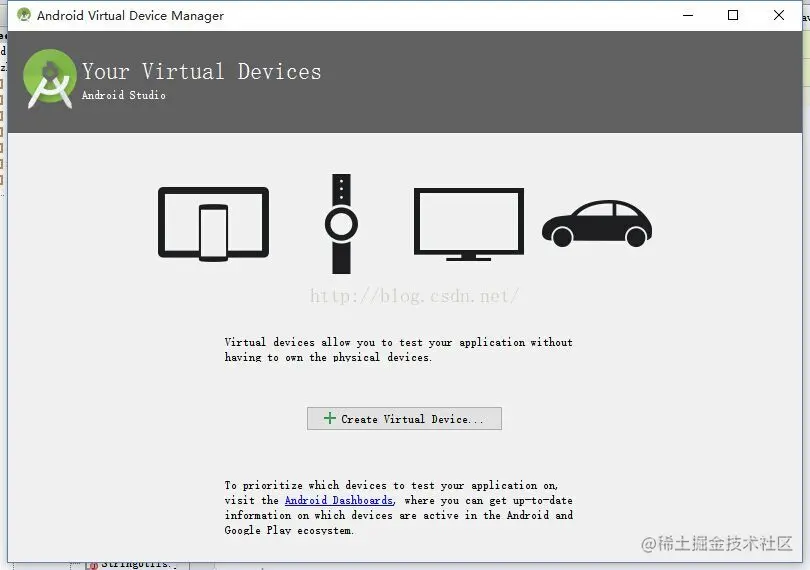Click the 'Android Studio' subtitle text

pyautogui.click(x=123, y=95)
